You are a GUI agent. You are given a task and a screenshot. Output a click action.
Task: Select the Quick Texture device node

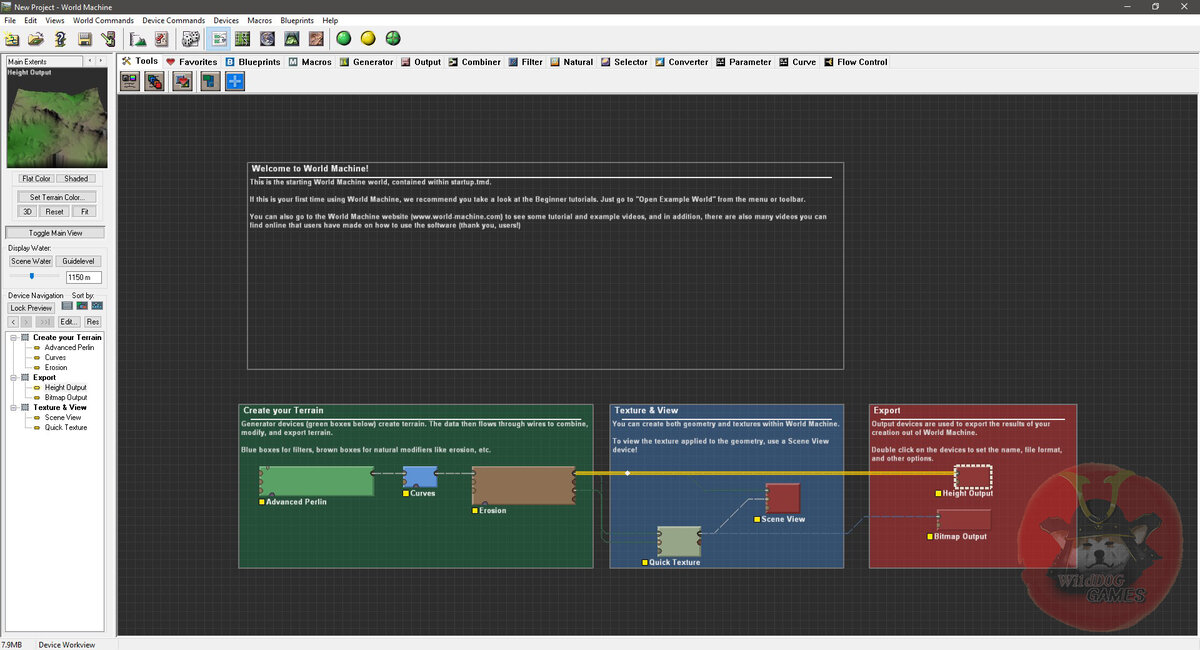pyautogui.click(x=678, y=541)
